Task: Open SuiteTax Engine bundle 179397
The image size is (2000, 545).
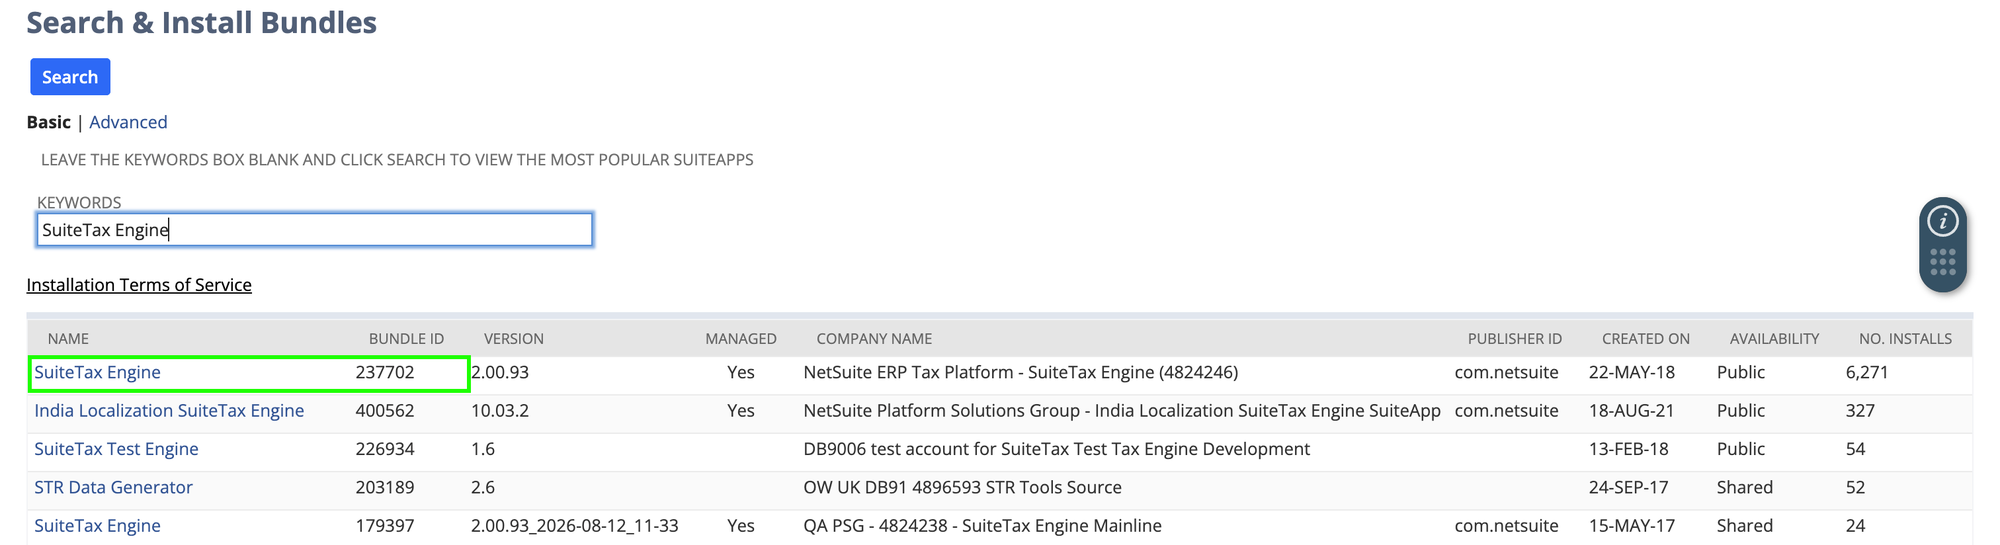Action: [97, 526]
